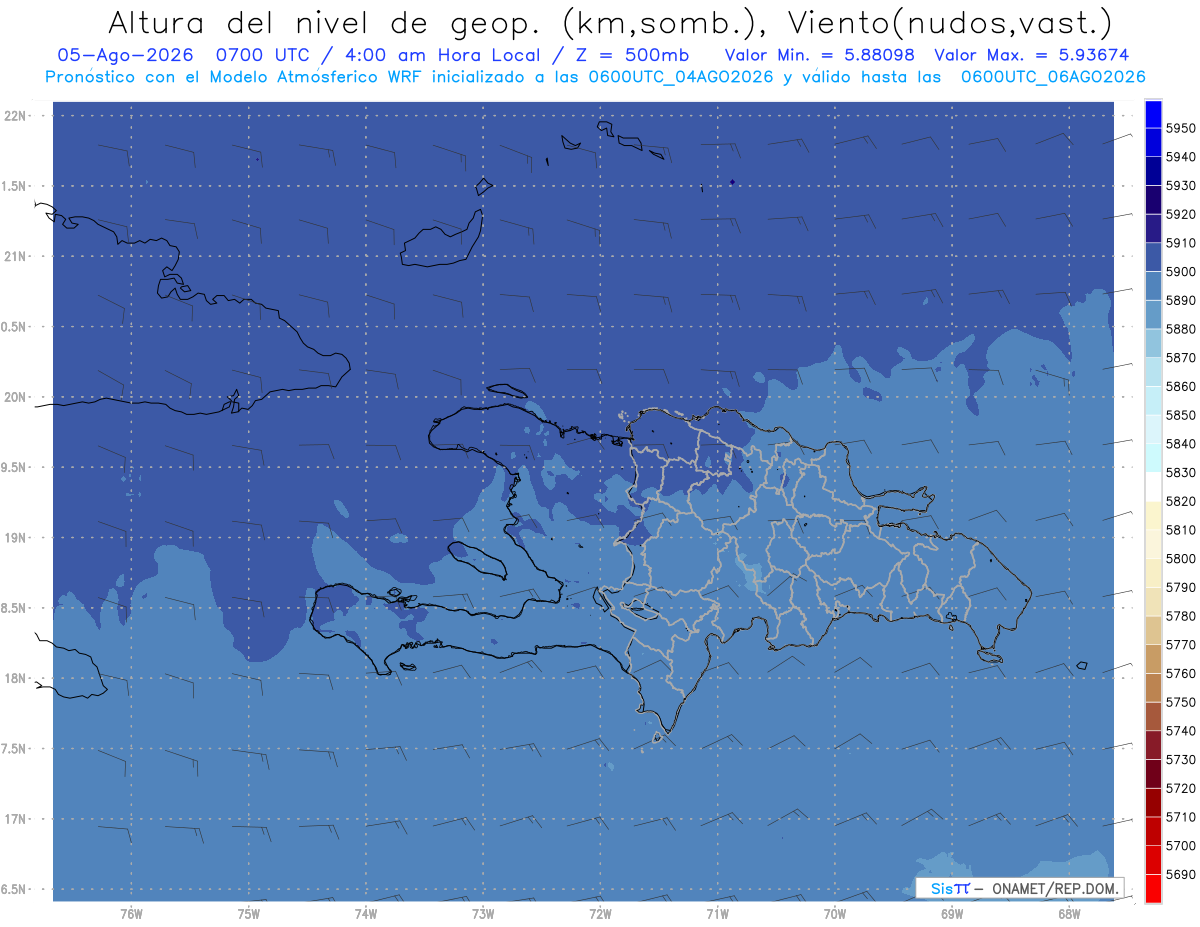Click the SisPI - ONAMET/REP.DOM. label box
Viewport: 1200px width, 927px height.
point(1020,887)
